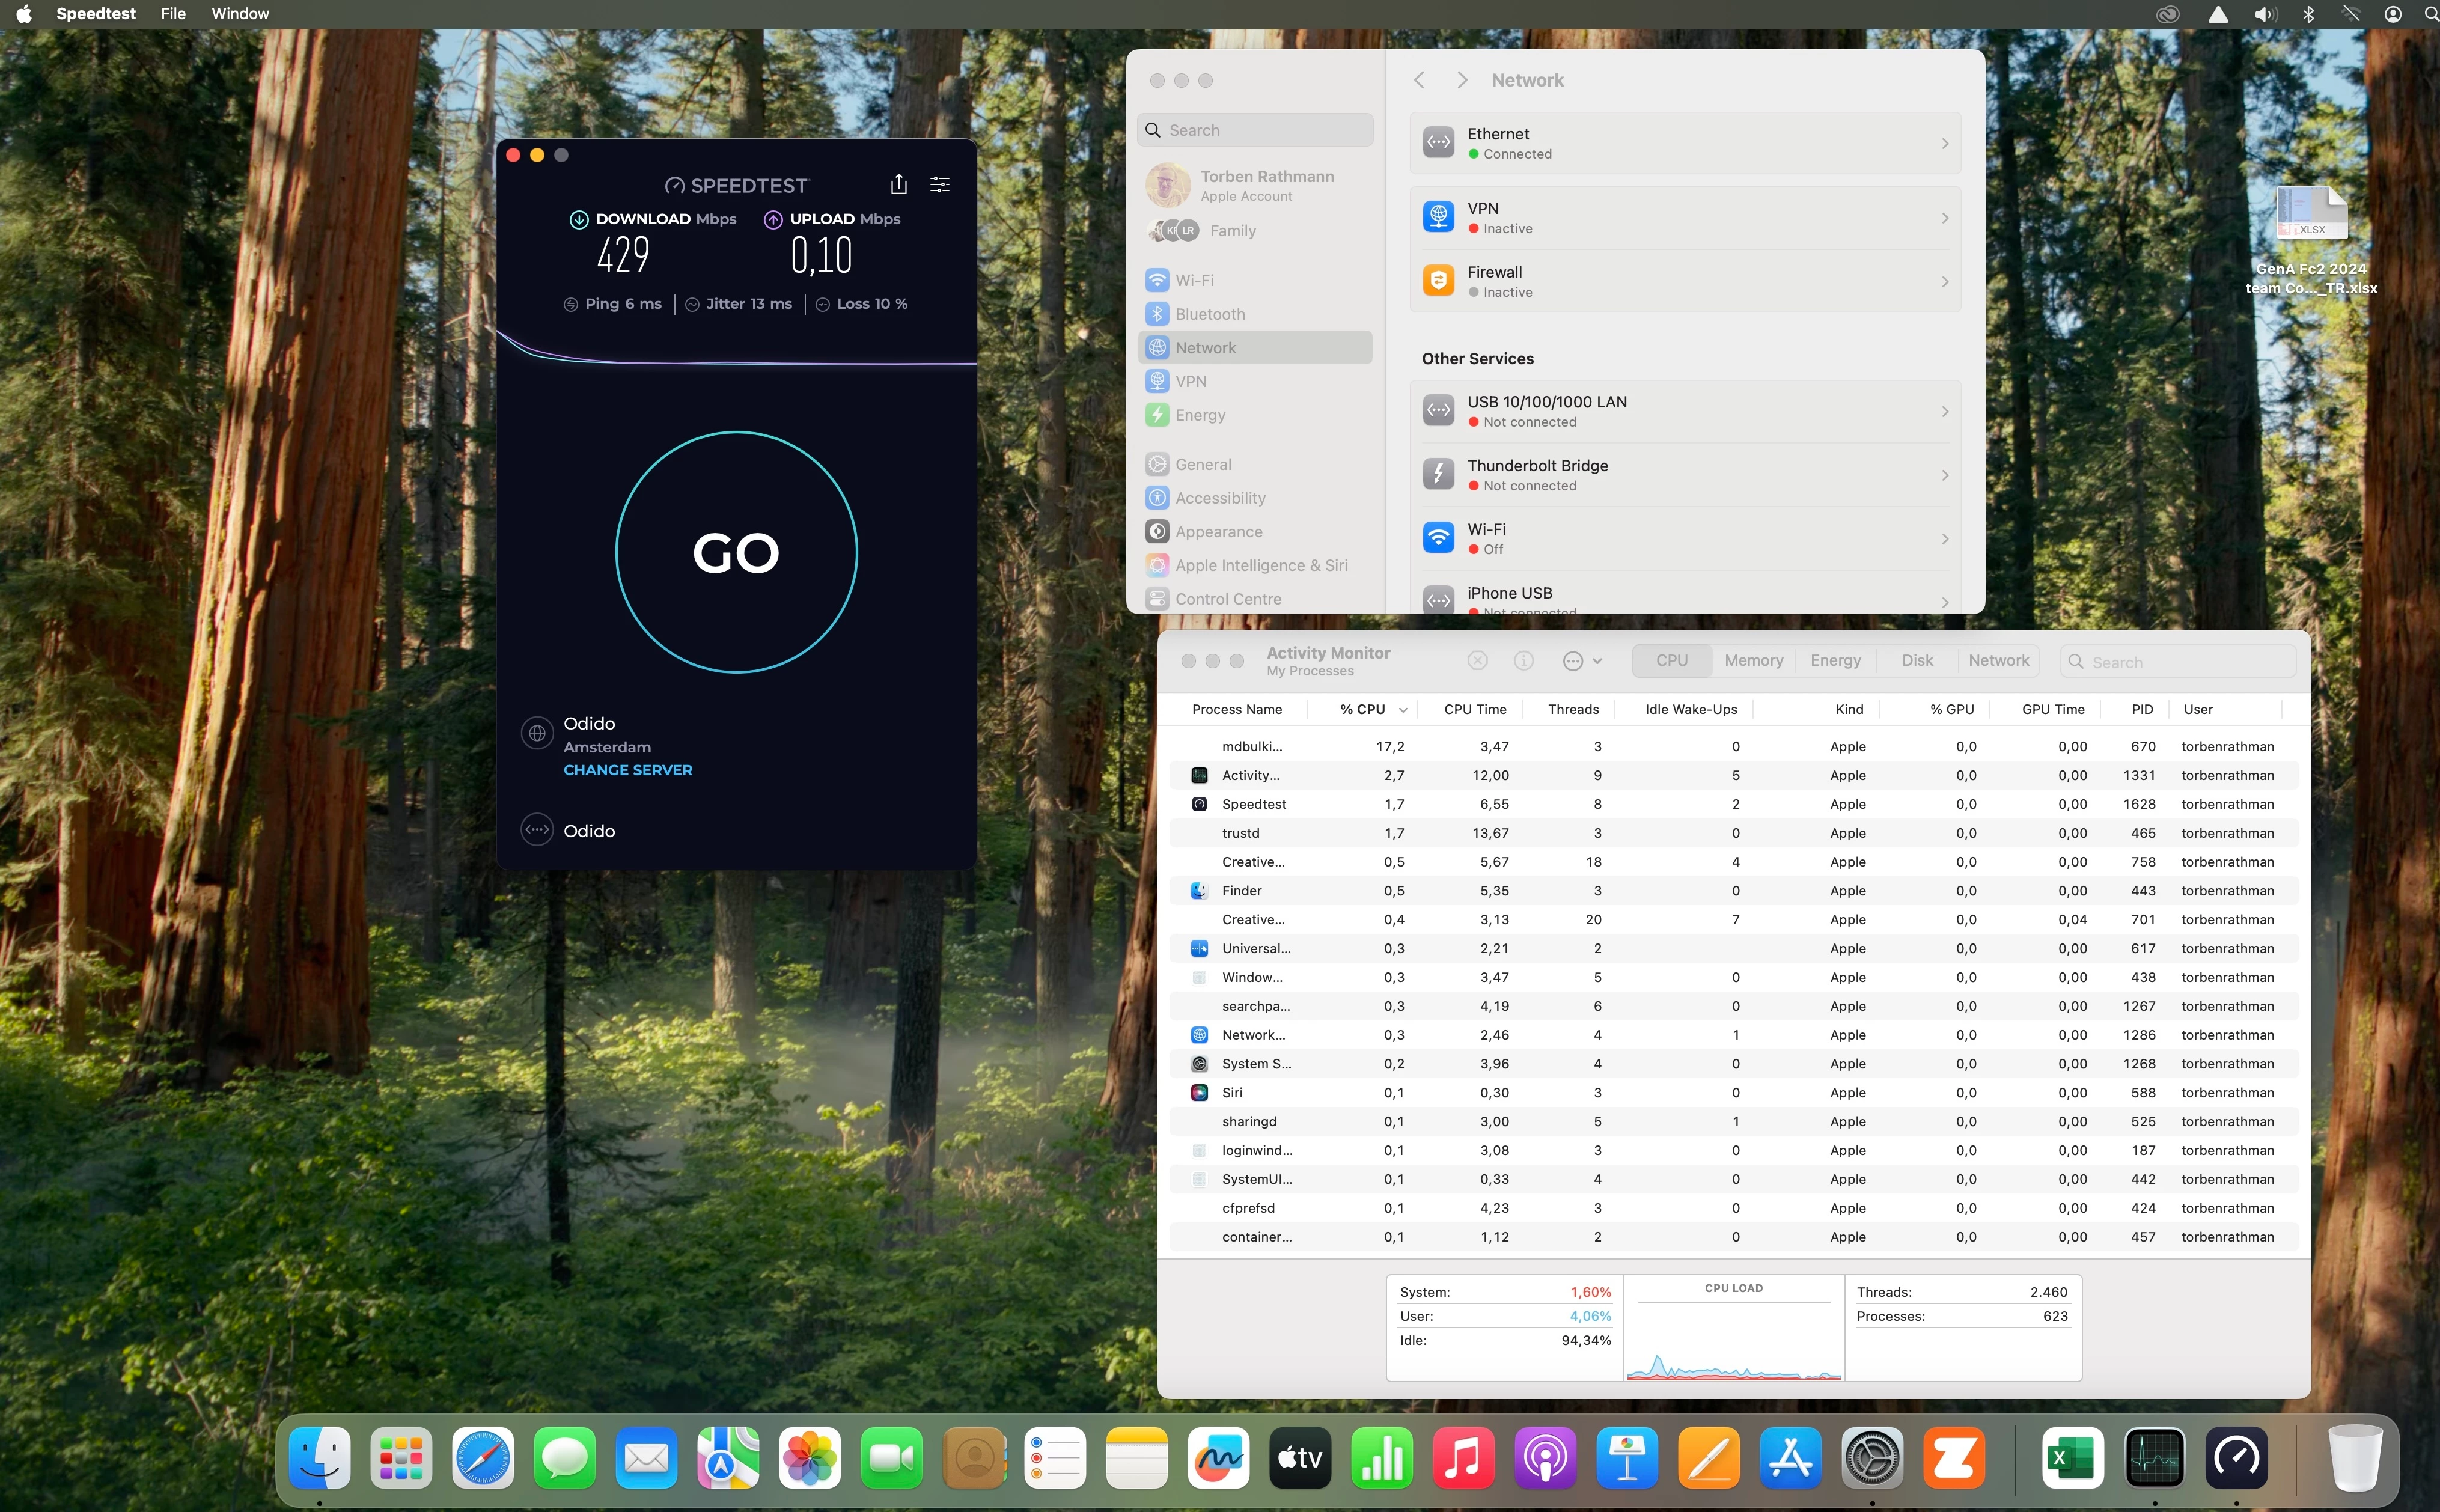The width and height of the screenshot is (2440, 1512).
Task: Expand Wi-Fi Off row in Network pane
Action: point(1685,538)
